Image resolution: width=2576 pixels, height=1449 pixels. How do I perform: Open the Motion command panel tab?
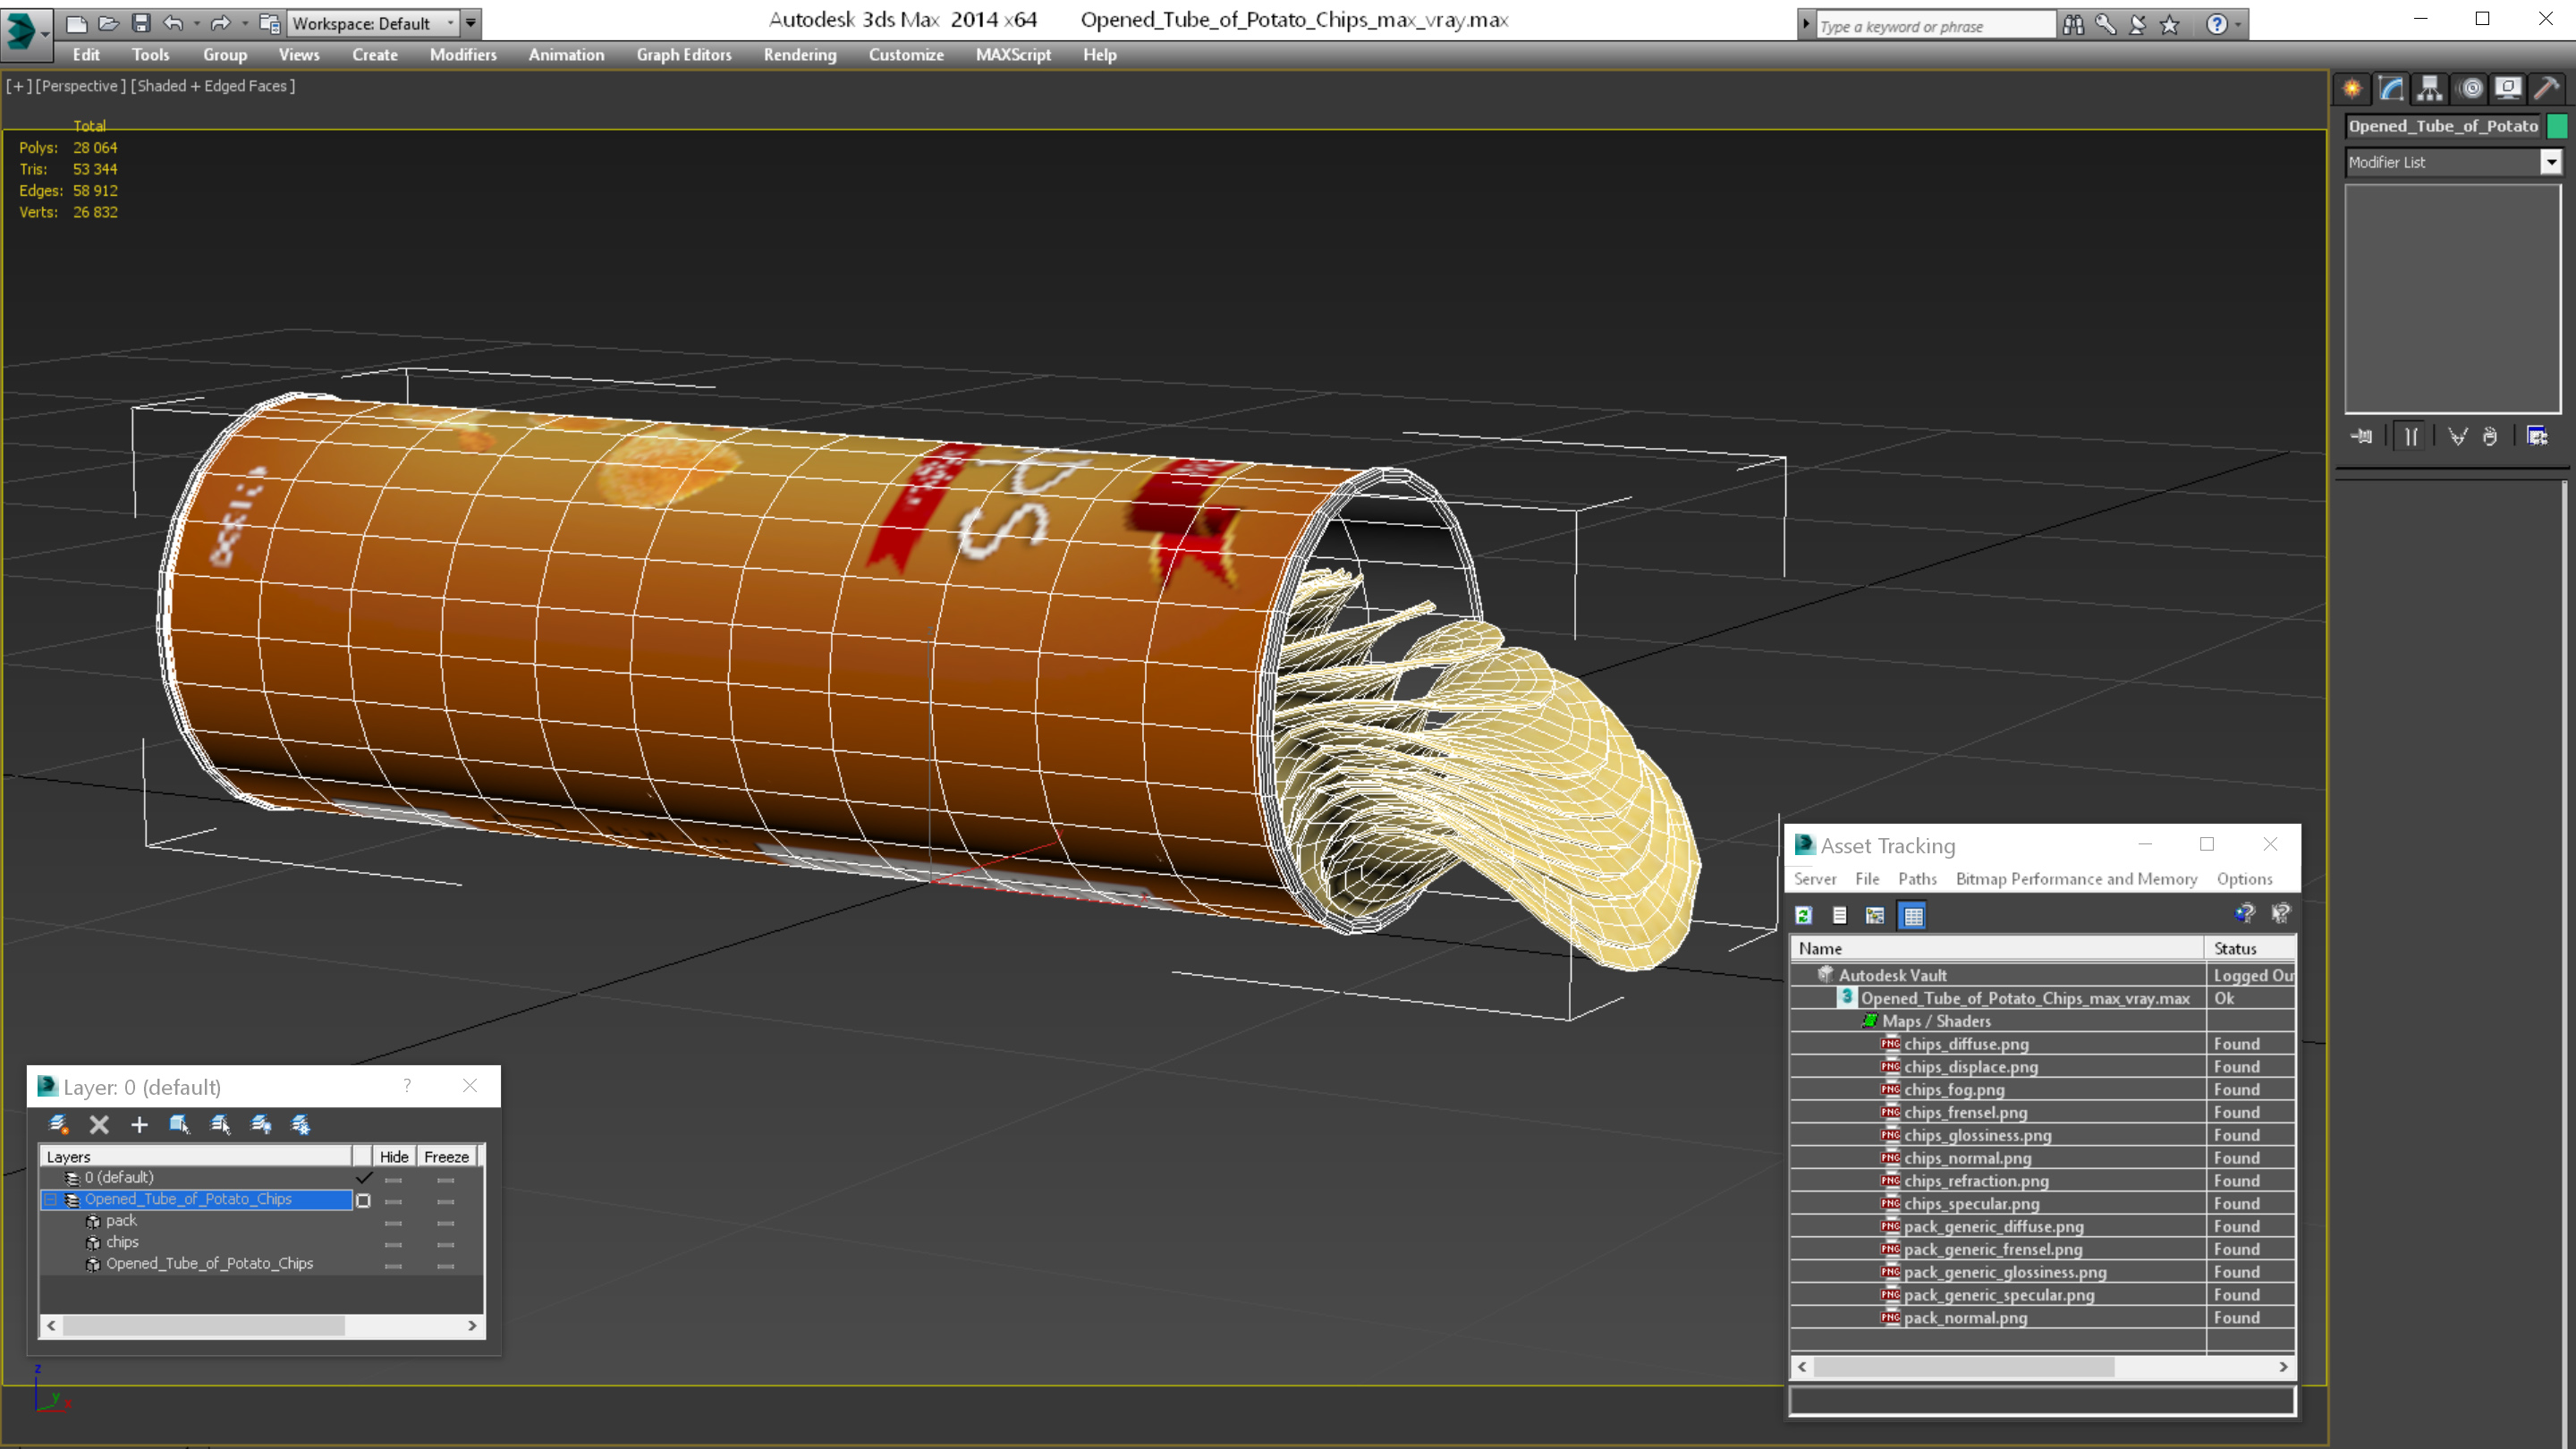coord(2471,88)
